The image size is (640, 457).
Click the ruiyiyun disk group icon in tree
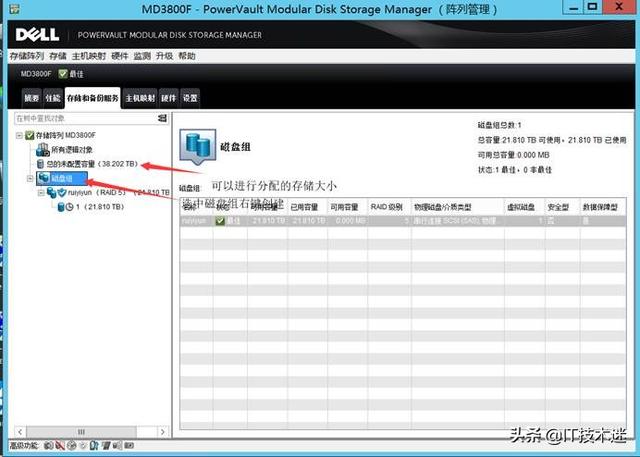point(52,193)
